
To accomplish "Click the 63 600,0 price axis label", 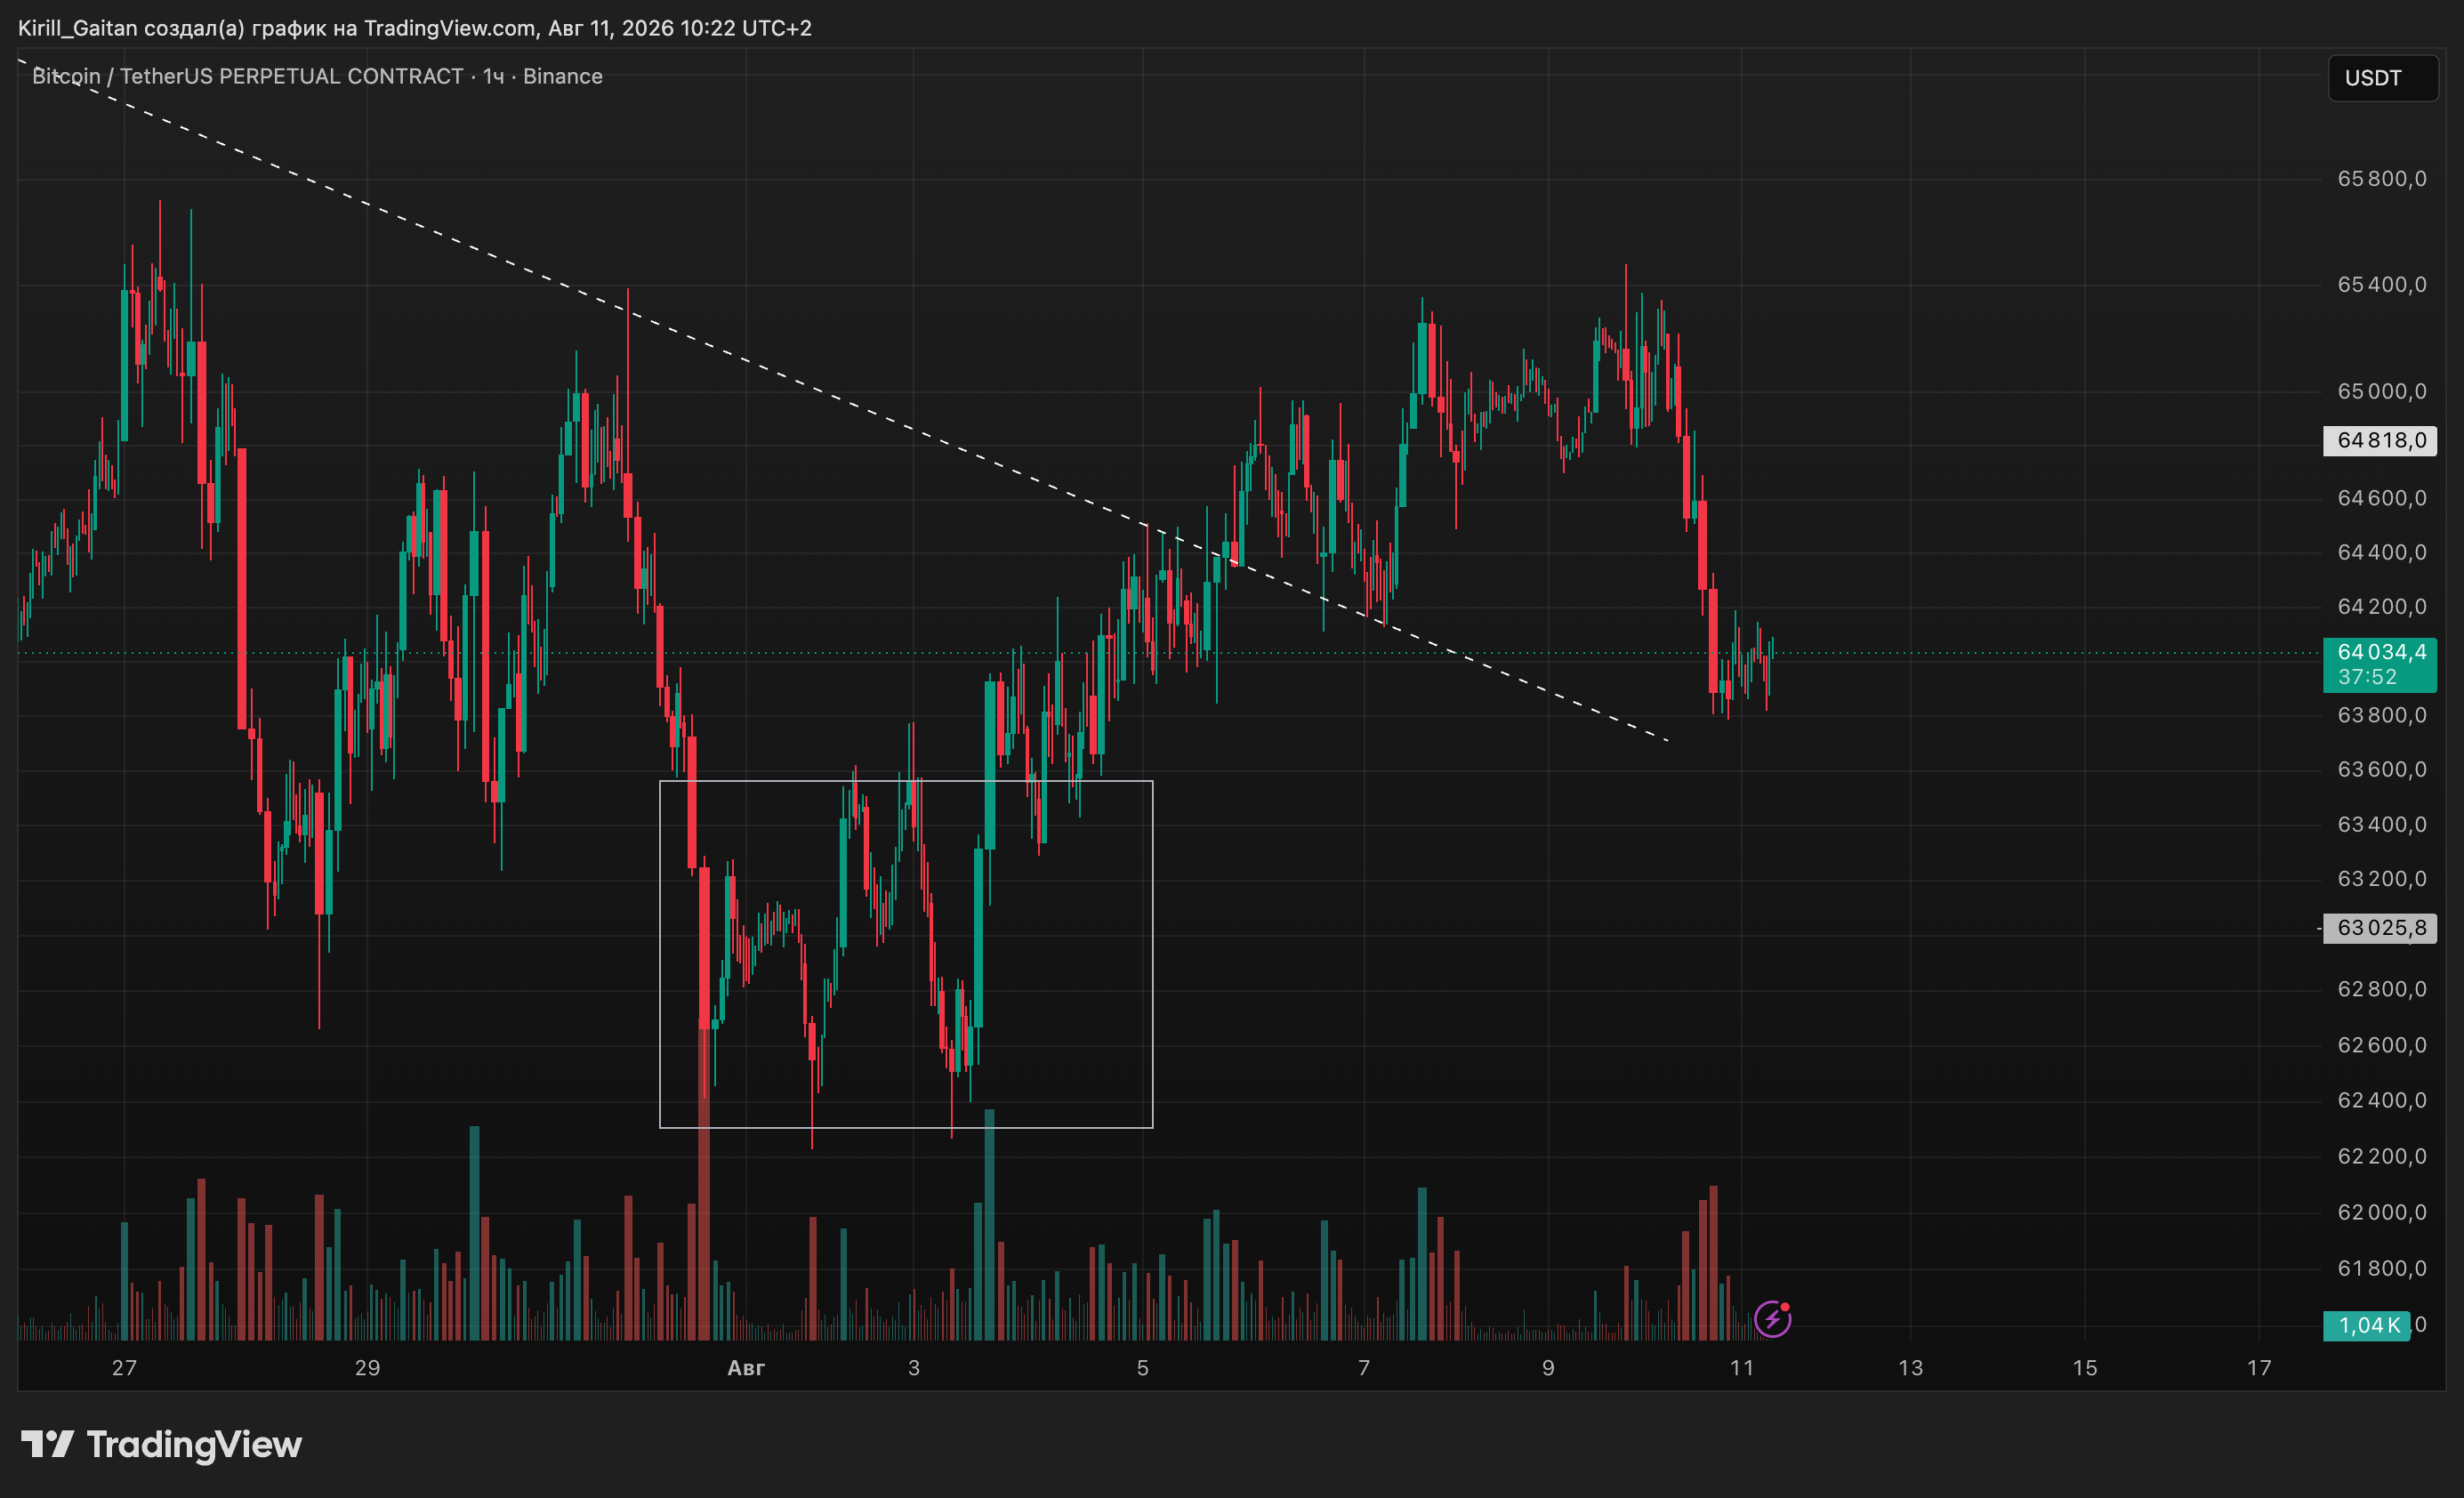I will [x=2381, y=769].
